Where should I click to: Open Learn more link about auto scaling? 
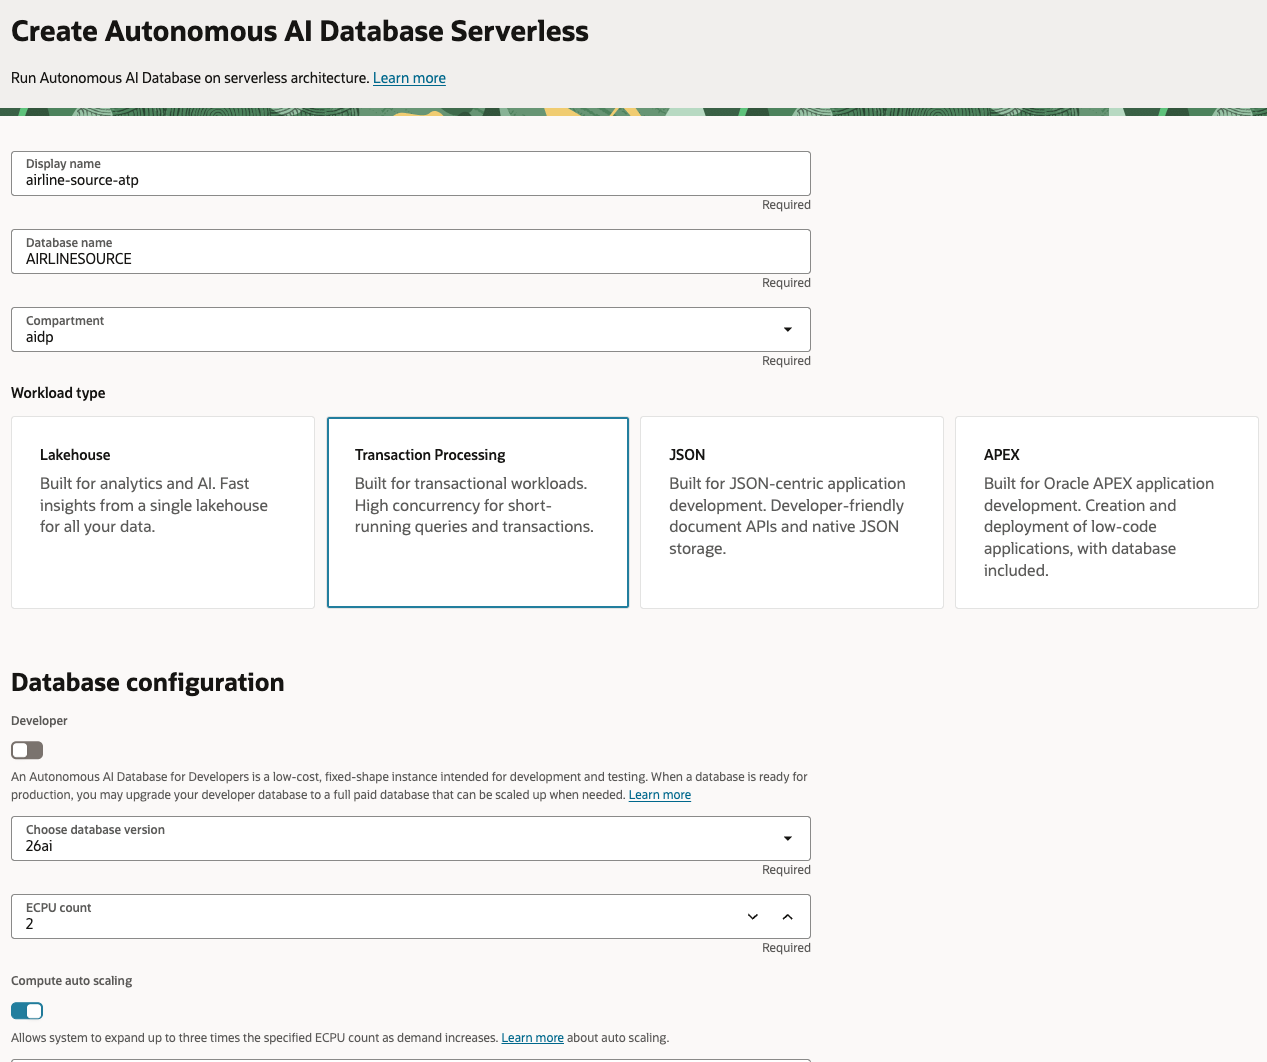tap(532, 1038)
